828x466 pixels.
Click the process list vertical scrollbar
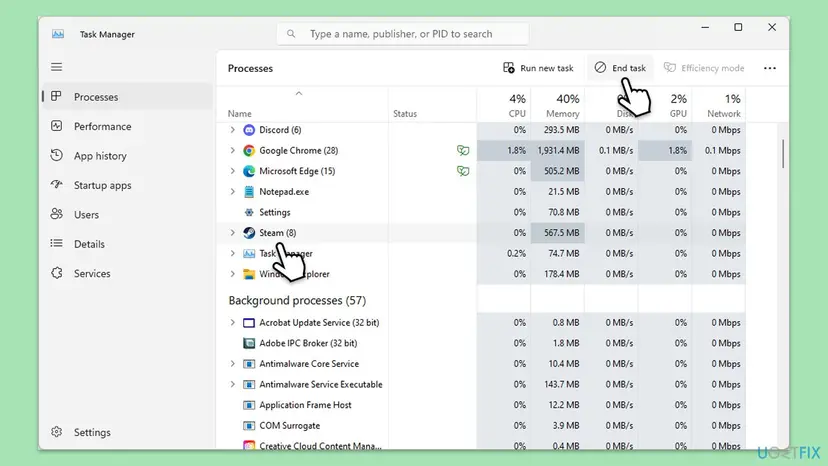(x=783, y=154)
